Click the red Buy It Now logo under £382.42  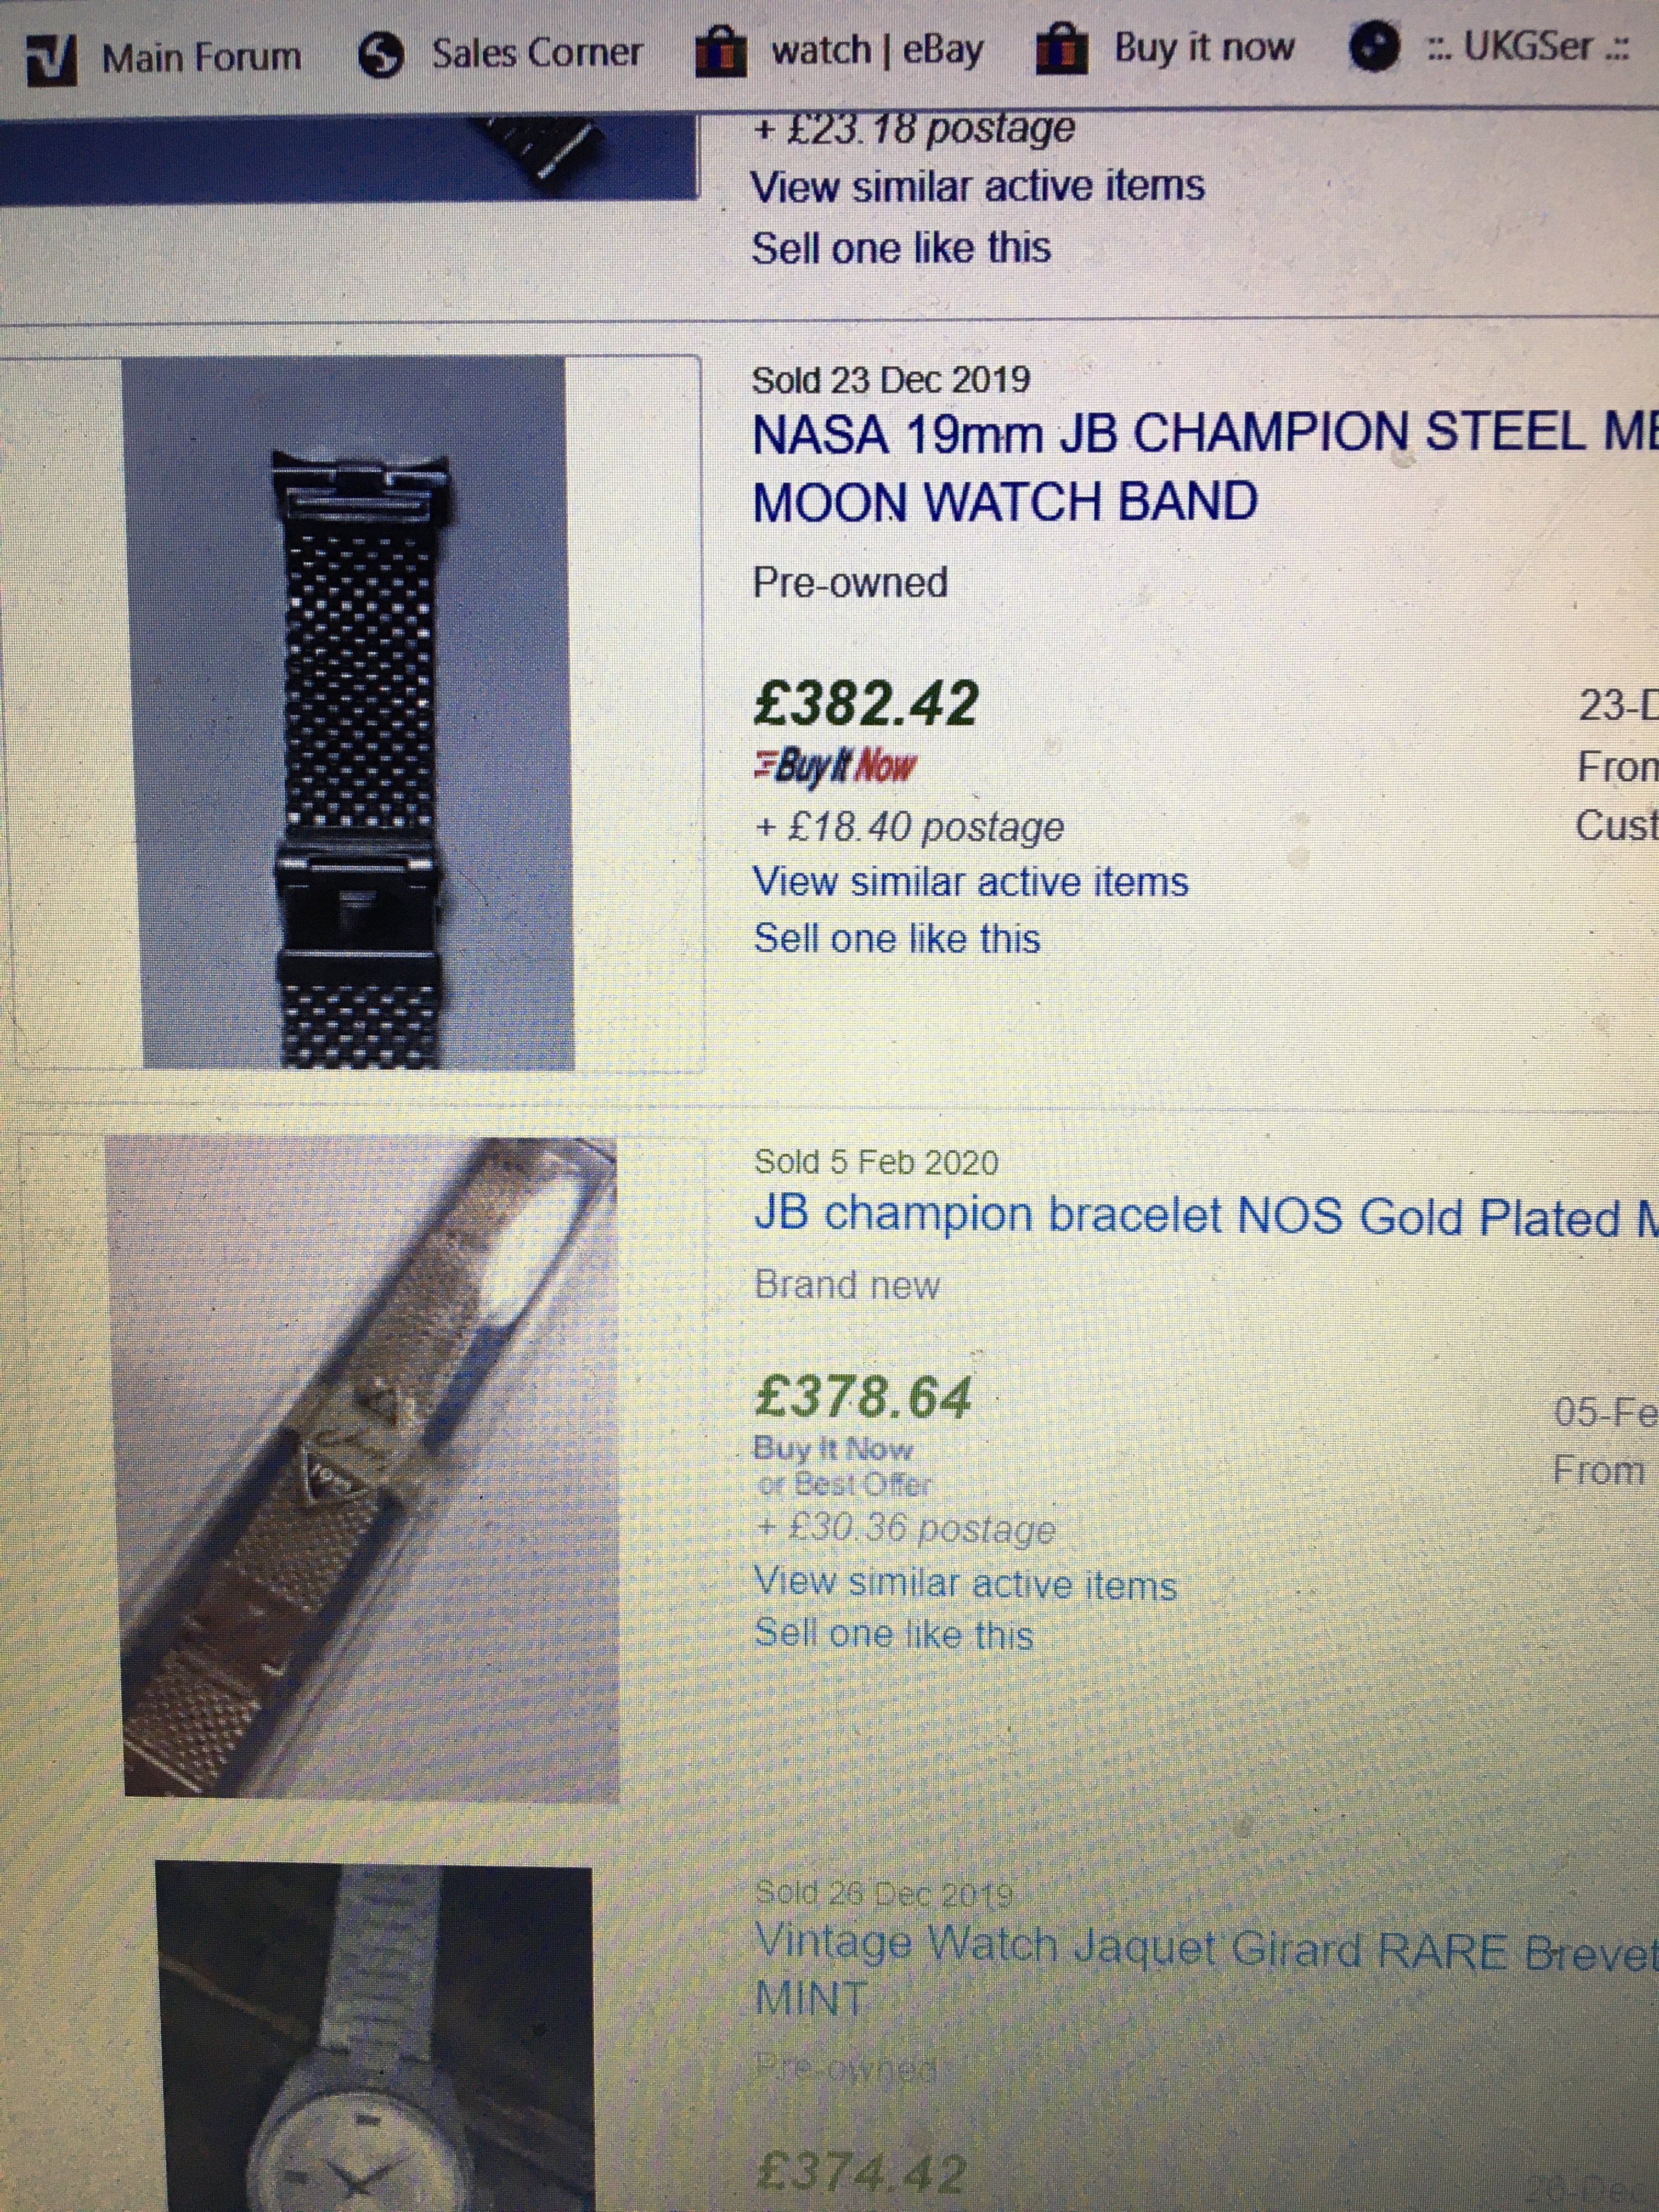click(834, 767)
